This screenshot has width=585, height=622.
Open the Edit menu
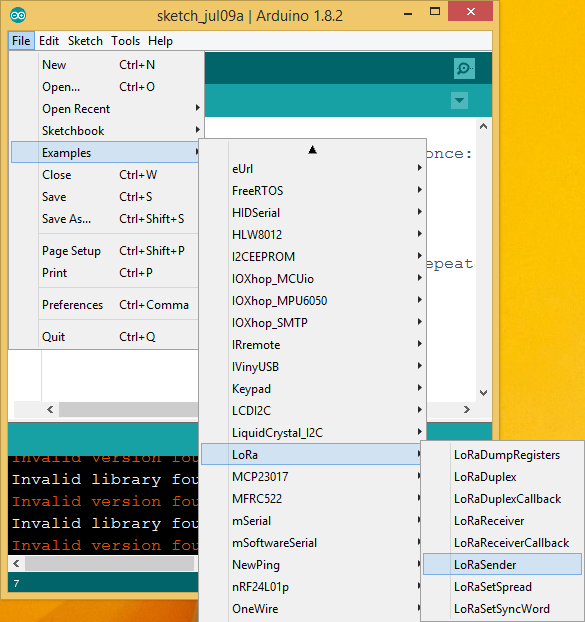(49, 41)
